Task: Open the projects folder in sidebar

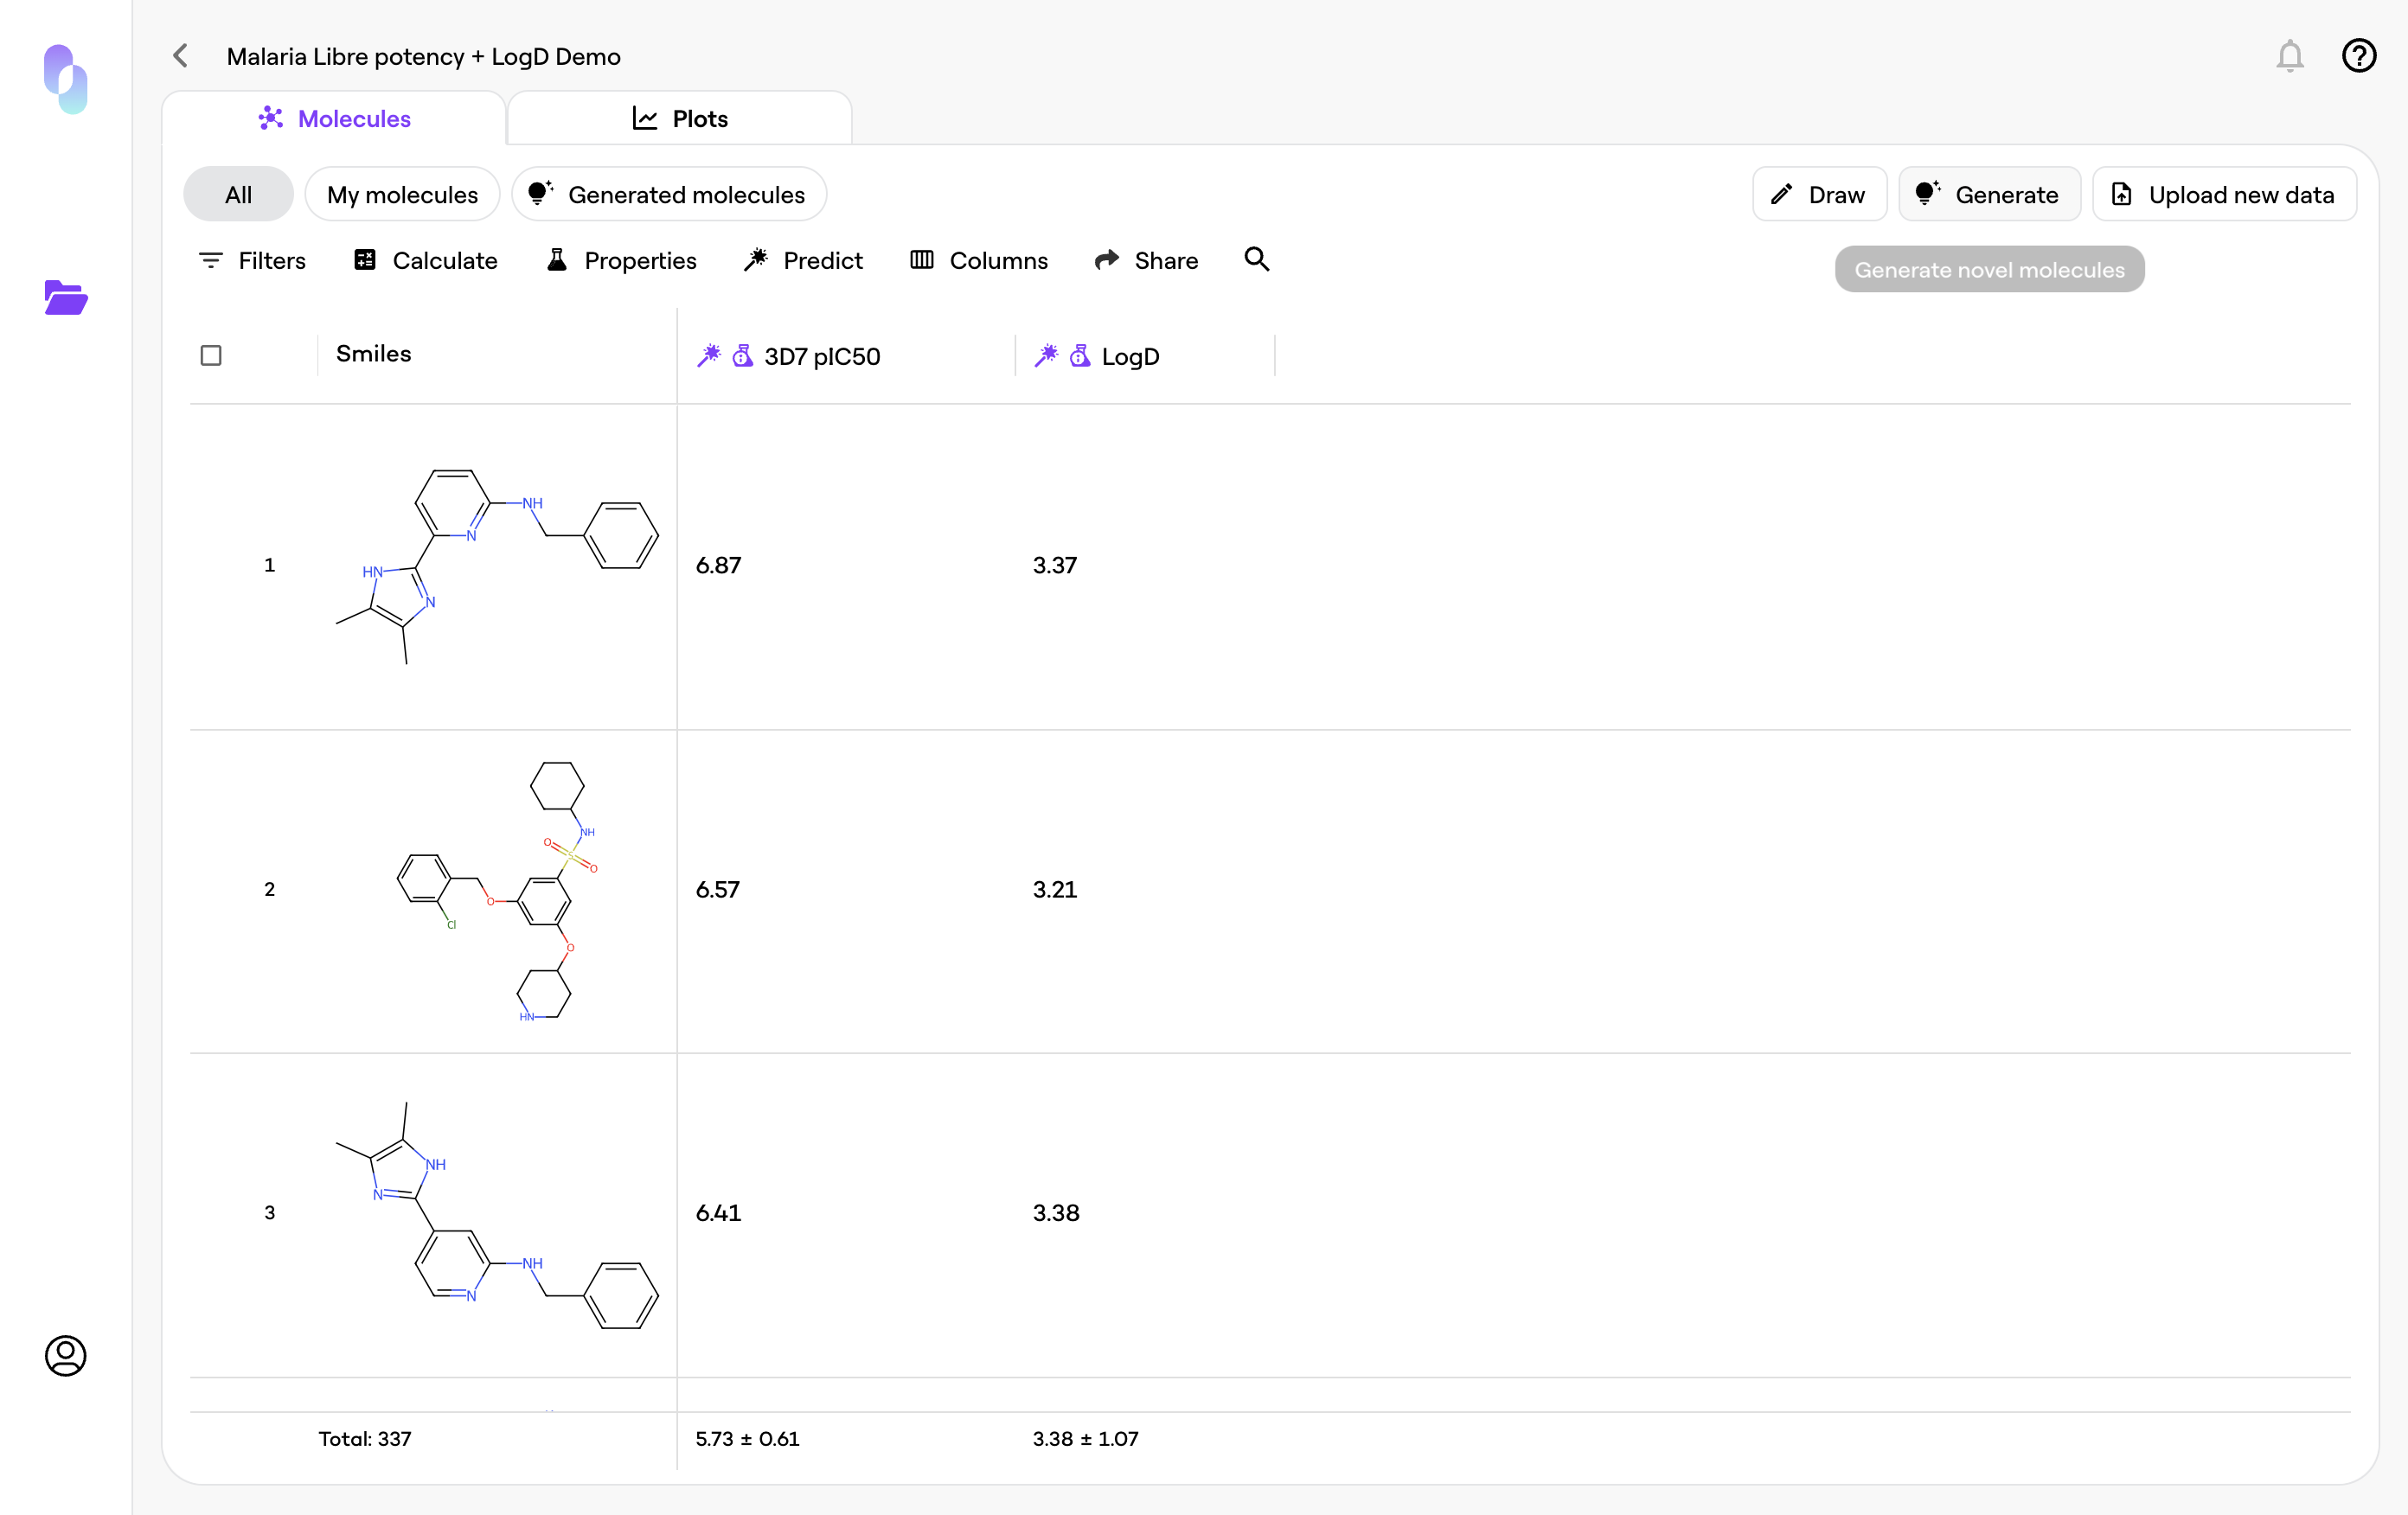Action: (66, 298)
